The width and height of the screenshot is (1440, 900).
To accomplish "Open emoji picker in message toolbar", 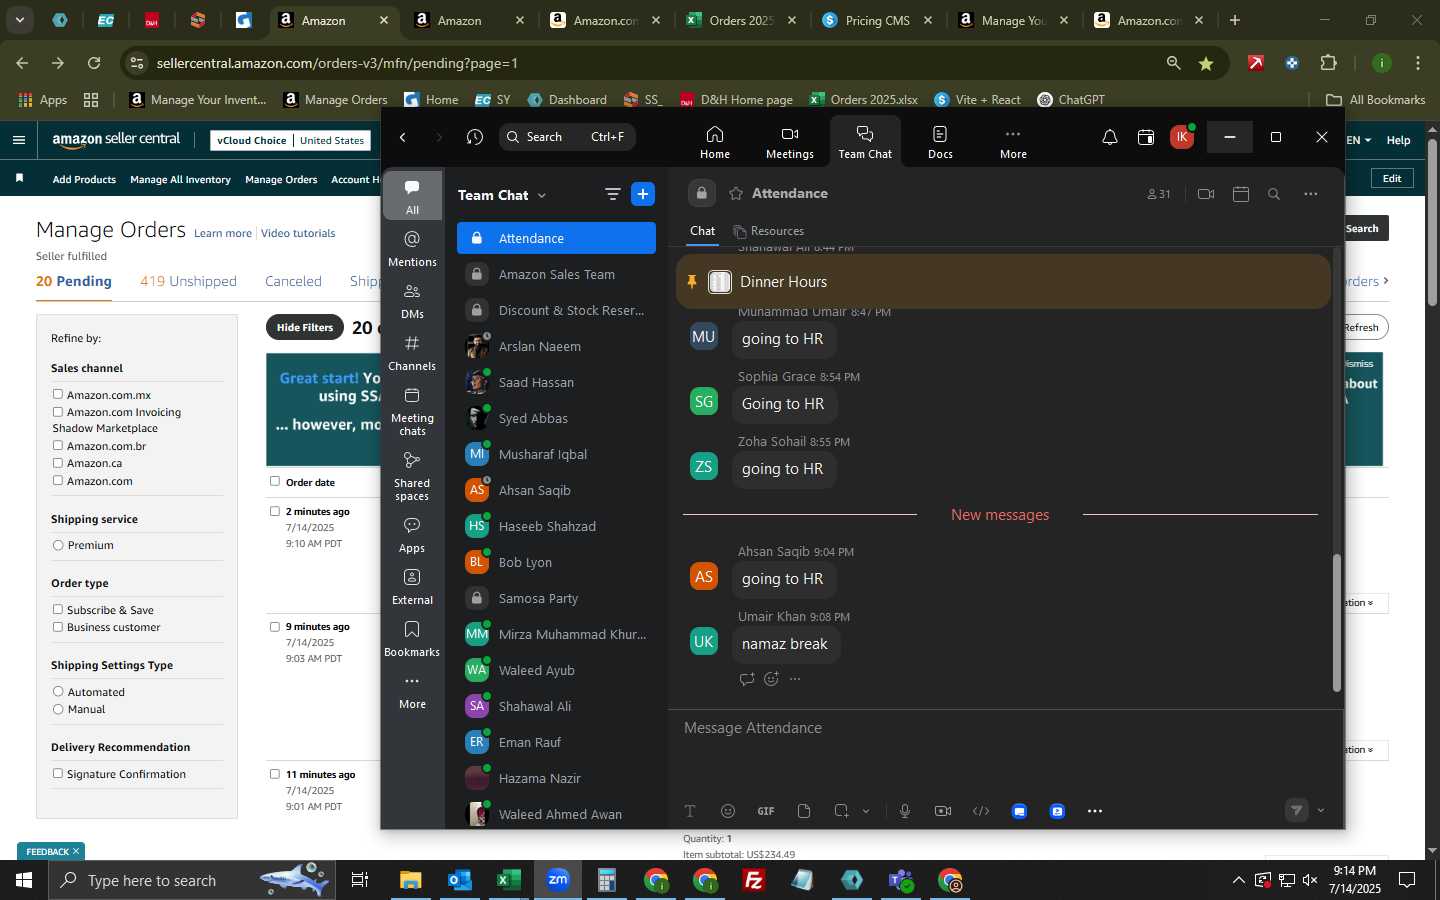I will [x=728, y=811].
